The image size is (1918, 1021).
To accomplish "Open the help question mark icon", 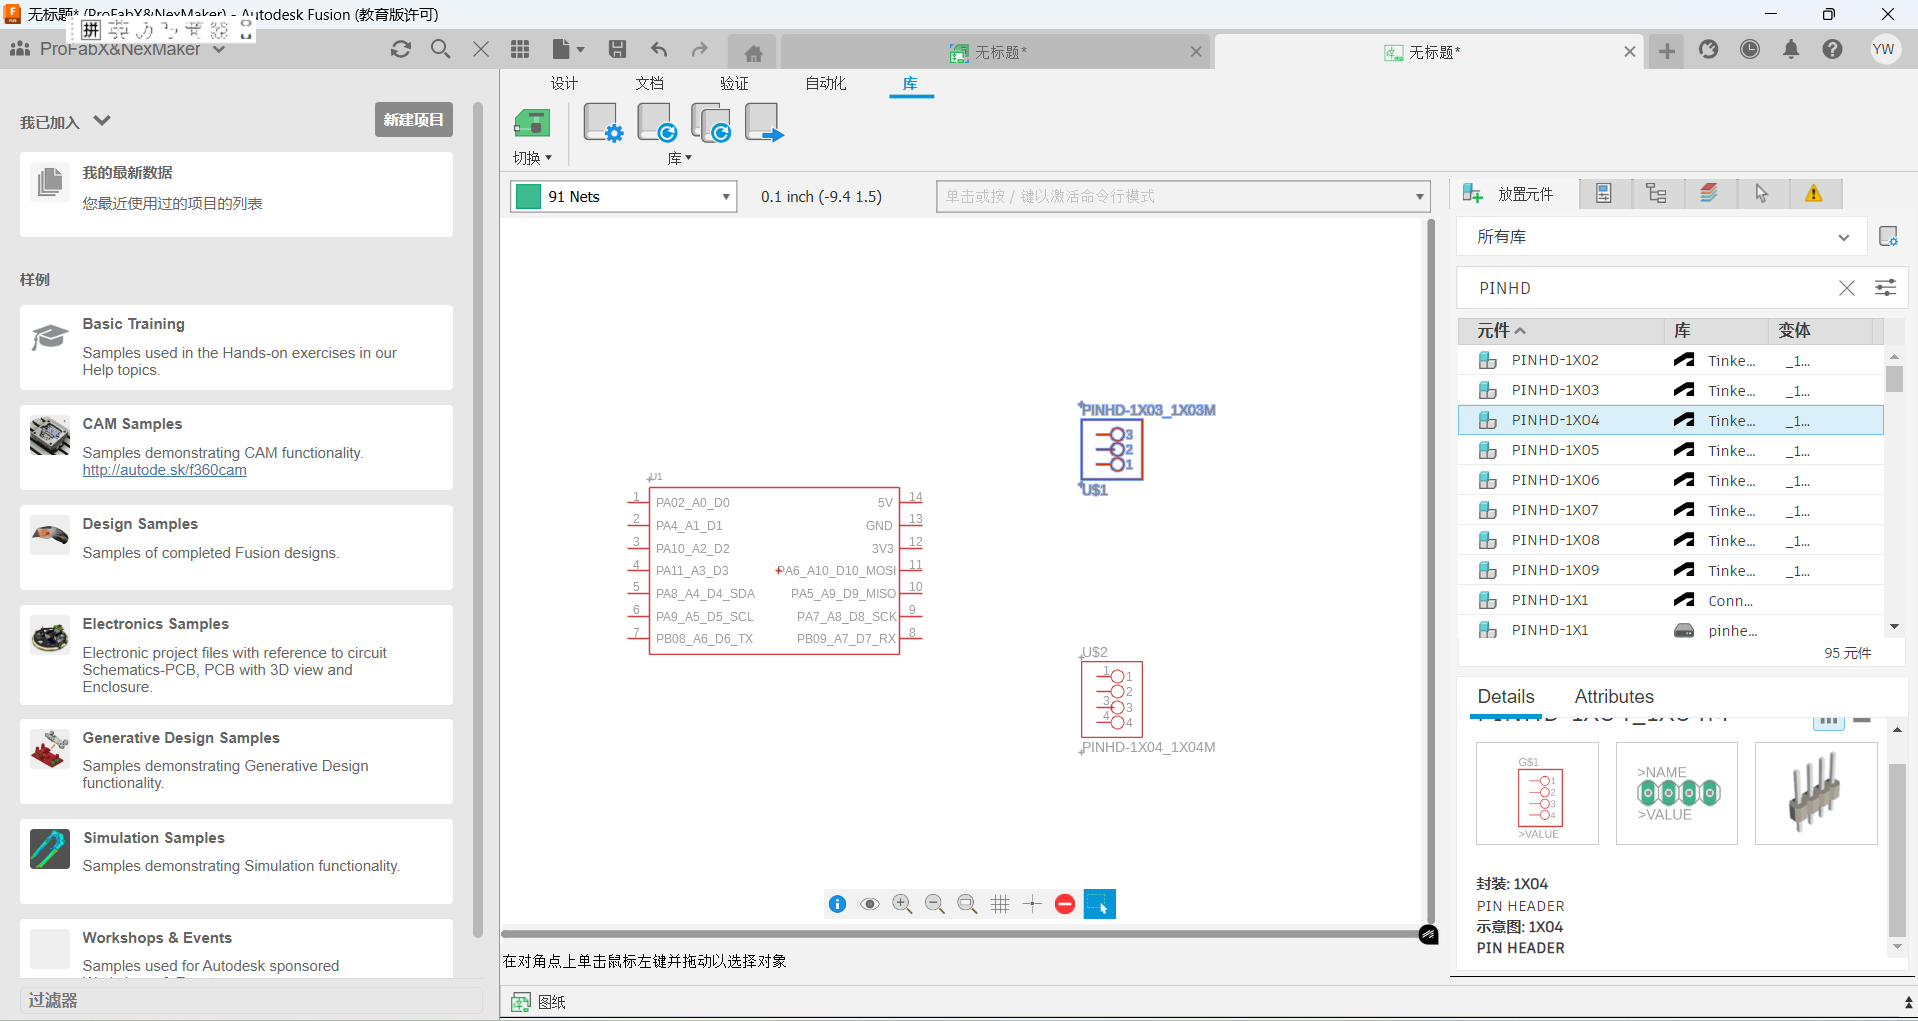I will point(1832,49).
